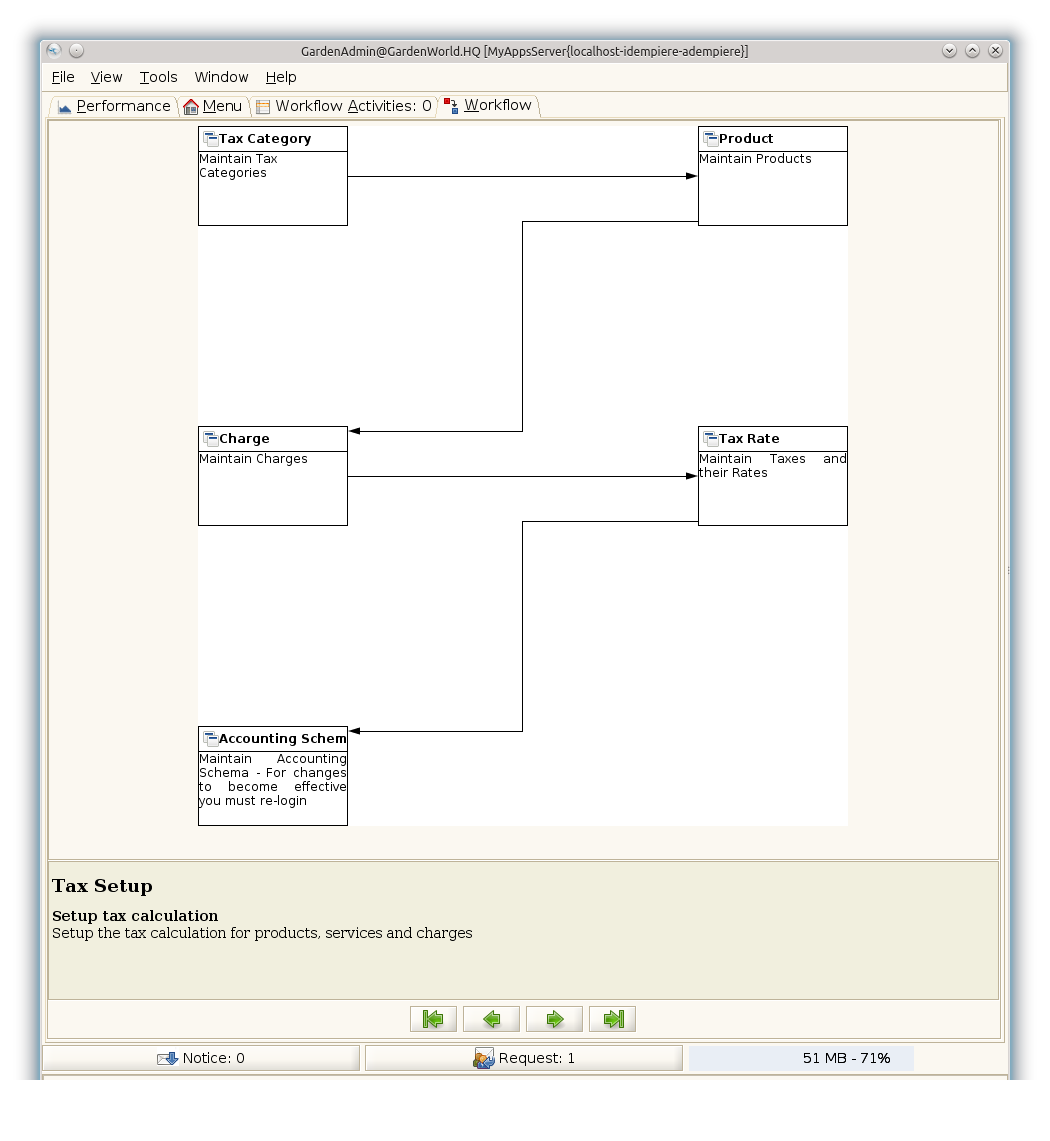
Task: Click the Notice: 0 button
Action: pos(201,1058)
